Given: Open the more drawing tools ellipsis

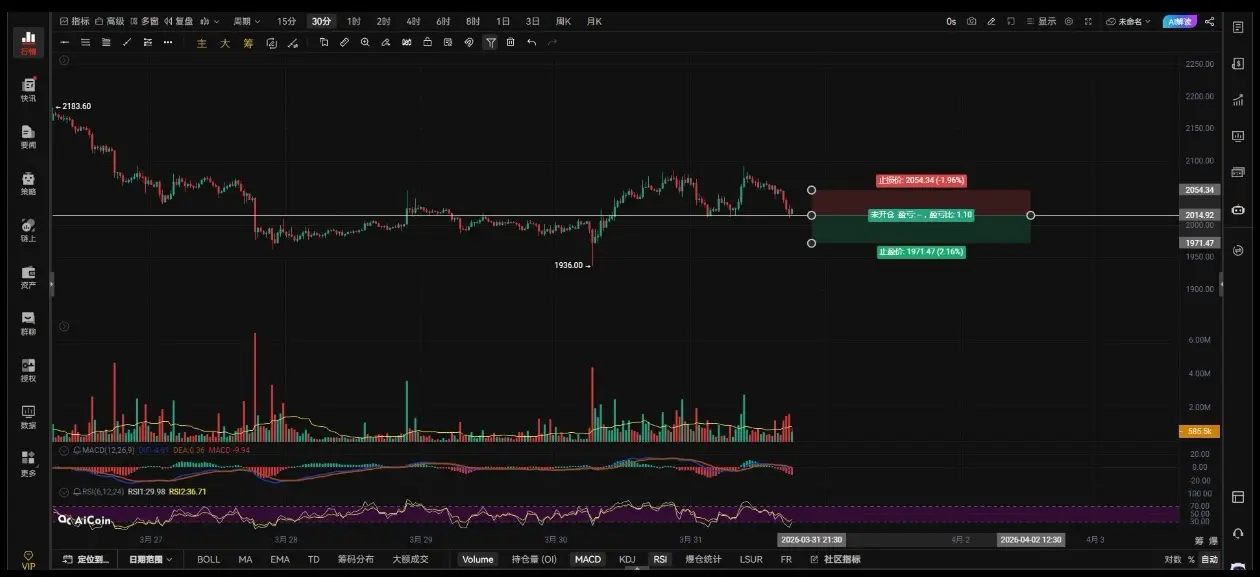Looking at the screenshot, I should coord(168,42).
